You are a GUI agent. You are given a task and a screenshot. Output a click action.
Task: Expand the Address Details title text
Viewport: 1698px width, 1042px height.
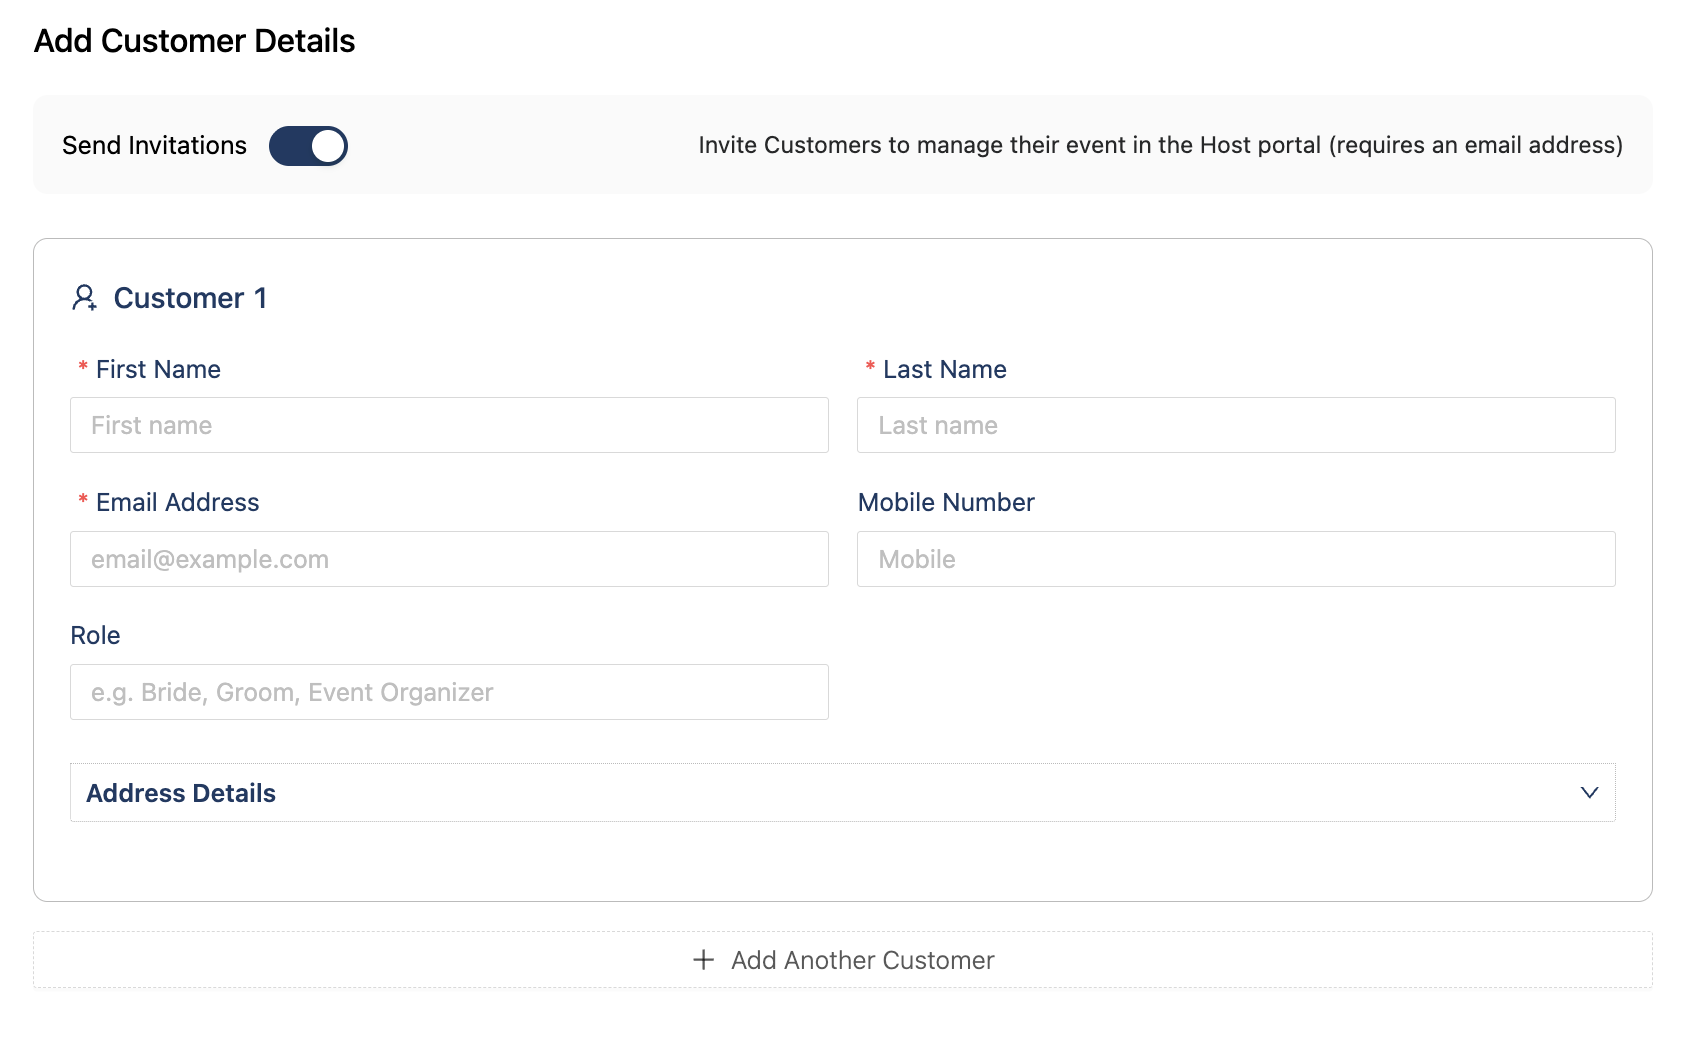click(181, 793)
